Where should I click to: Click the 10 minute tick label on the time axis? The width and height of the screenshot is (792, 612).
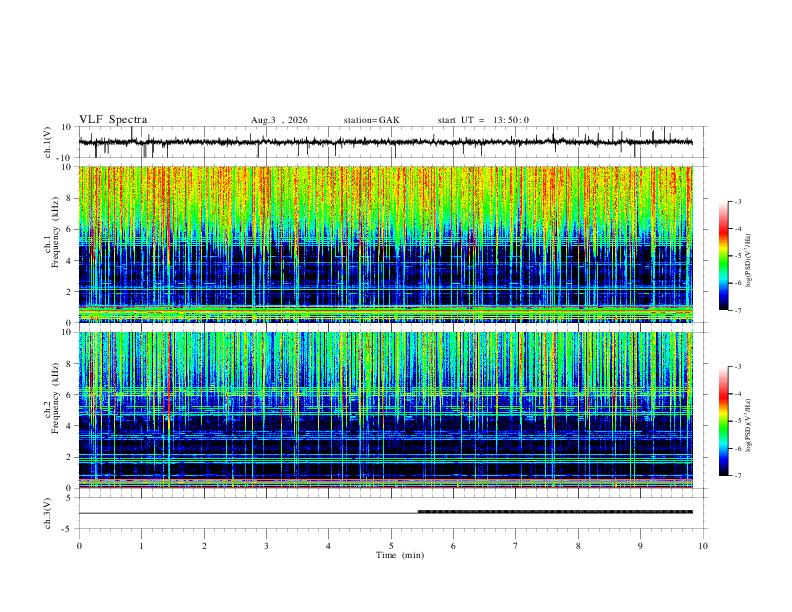click(703, 546)
